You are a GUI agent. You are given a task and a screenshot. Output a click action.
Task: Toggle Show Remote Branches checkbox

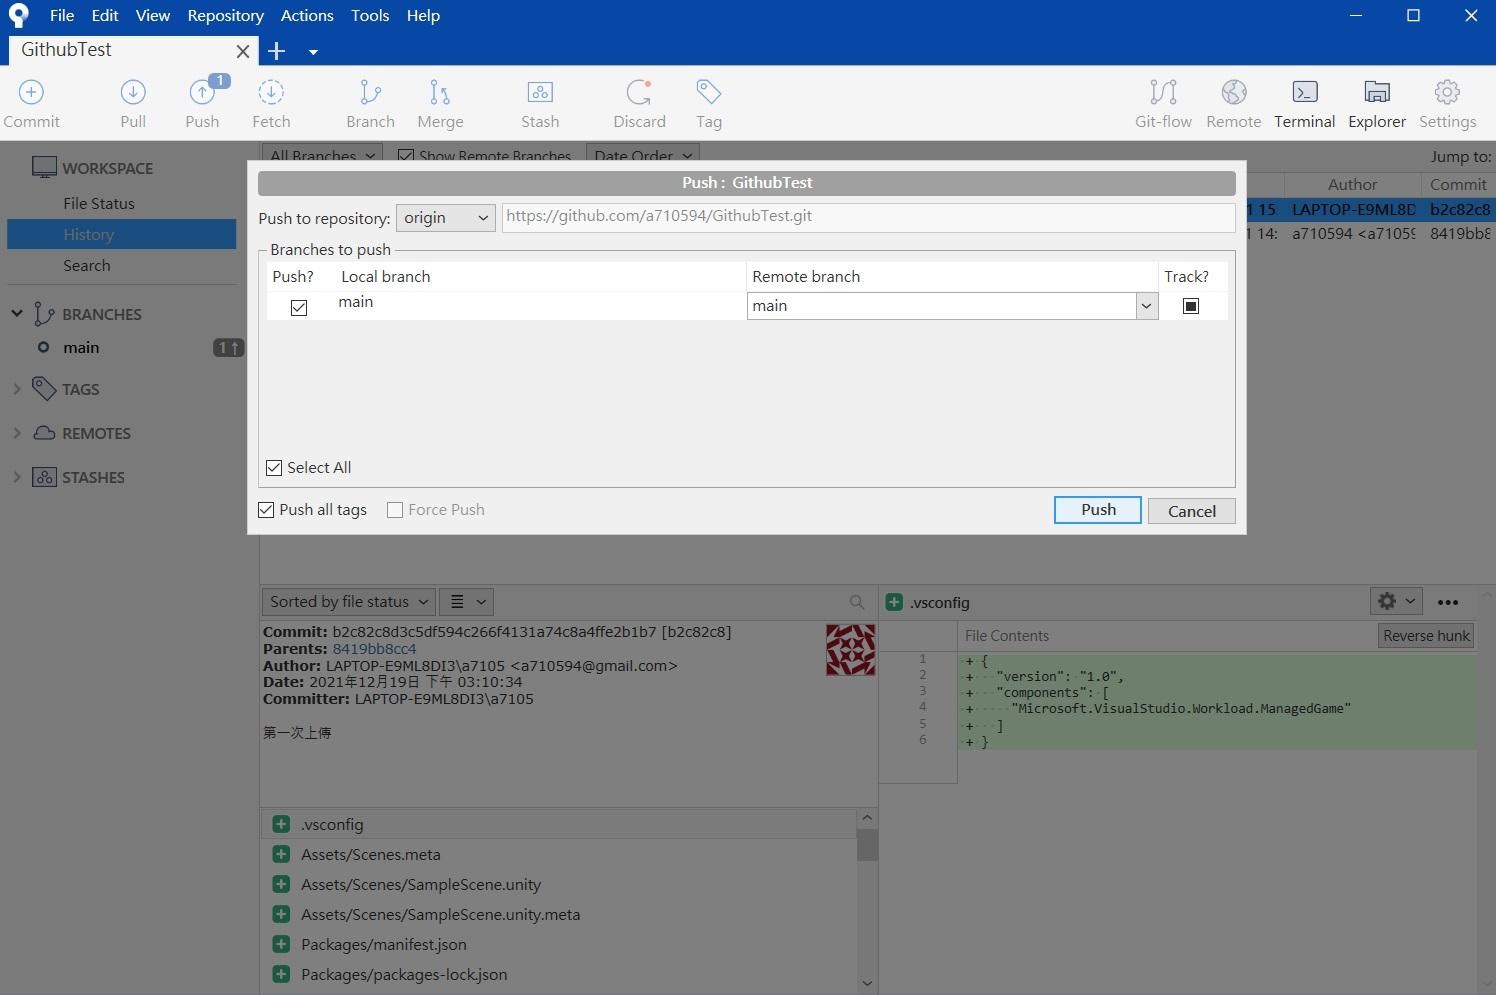pos(406,156)
